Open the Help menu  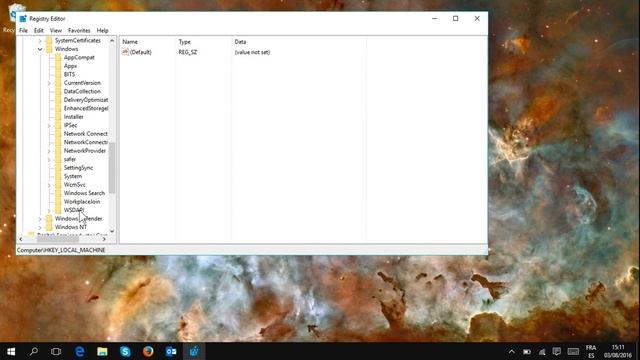tap(102, 31)
